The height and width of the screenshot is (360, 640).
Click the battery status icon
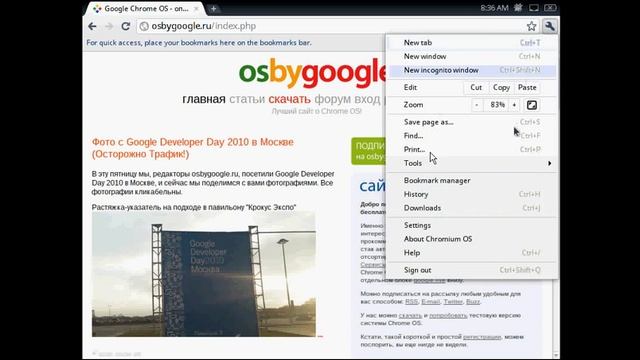[550, 8]
